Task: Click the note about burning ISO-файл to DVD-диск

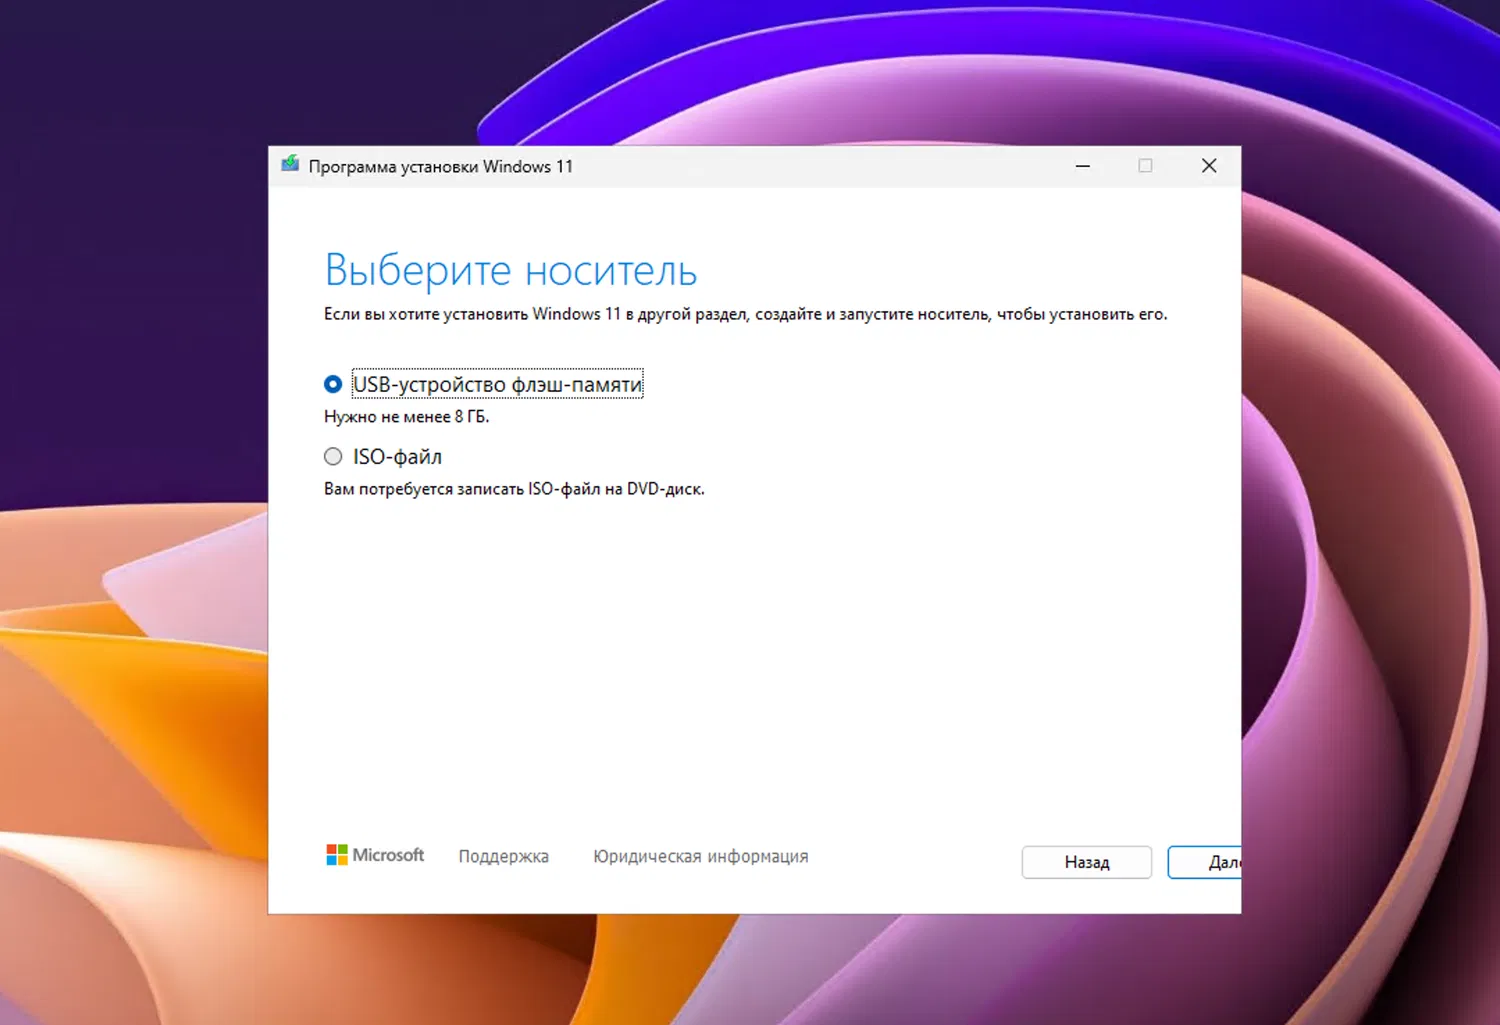Action: pyautogui.click(x=514, y=489)
